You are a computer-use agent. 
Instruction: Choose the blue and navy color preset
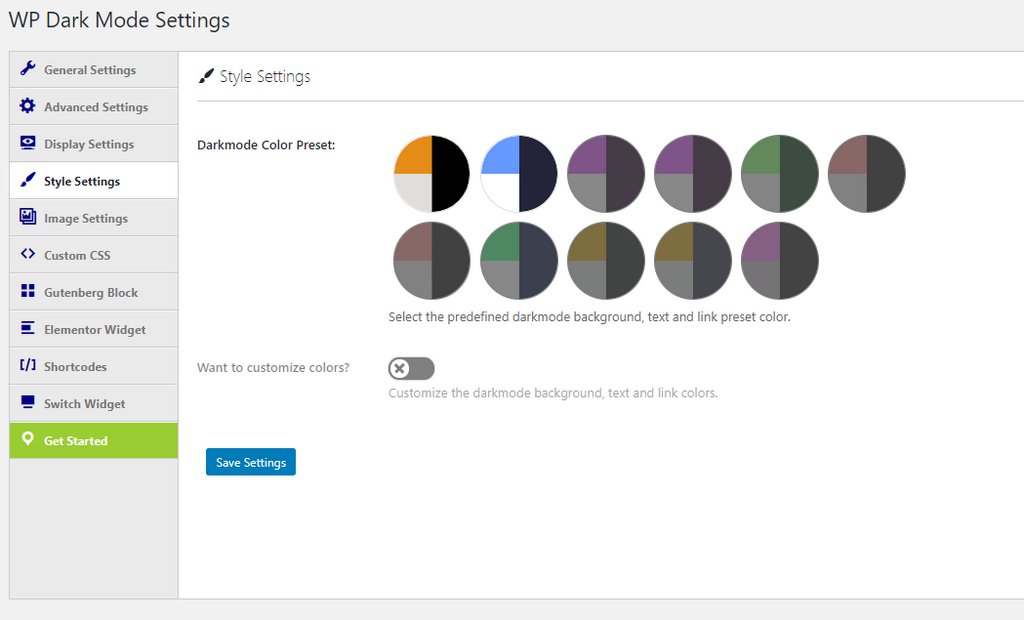click(518, 174)
